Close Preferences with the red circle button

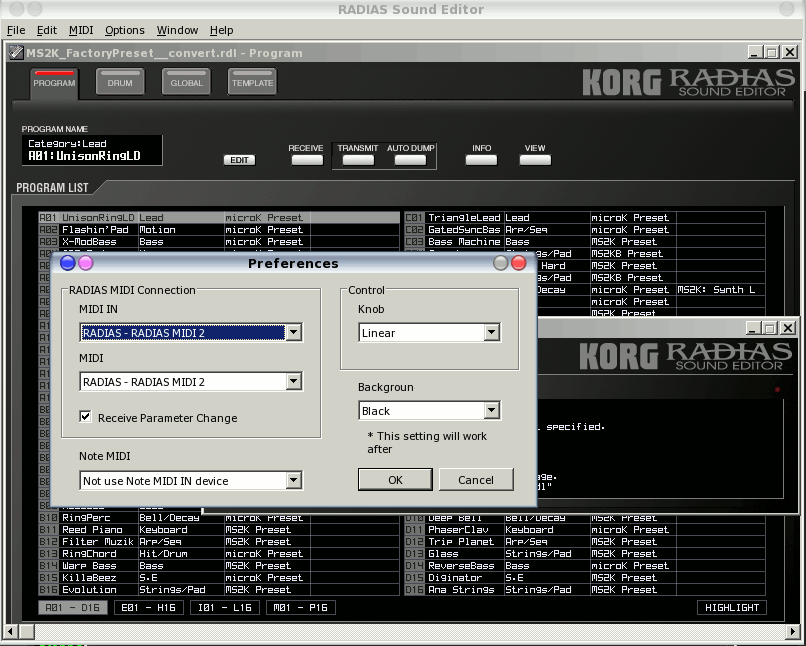click(x=519, y=263)
